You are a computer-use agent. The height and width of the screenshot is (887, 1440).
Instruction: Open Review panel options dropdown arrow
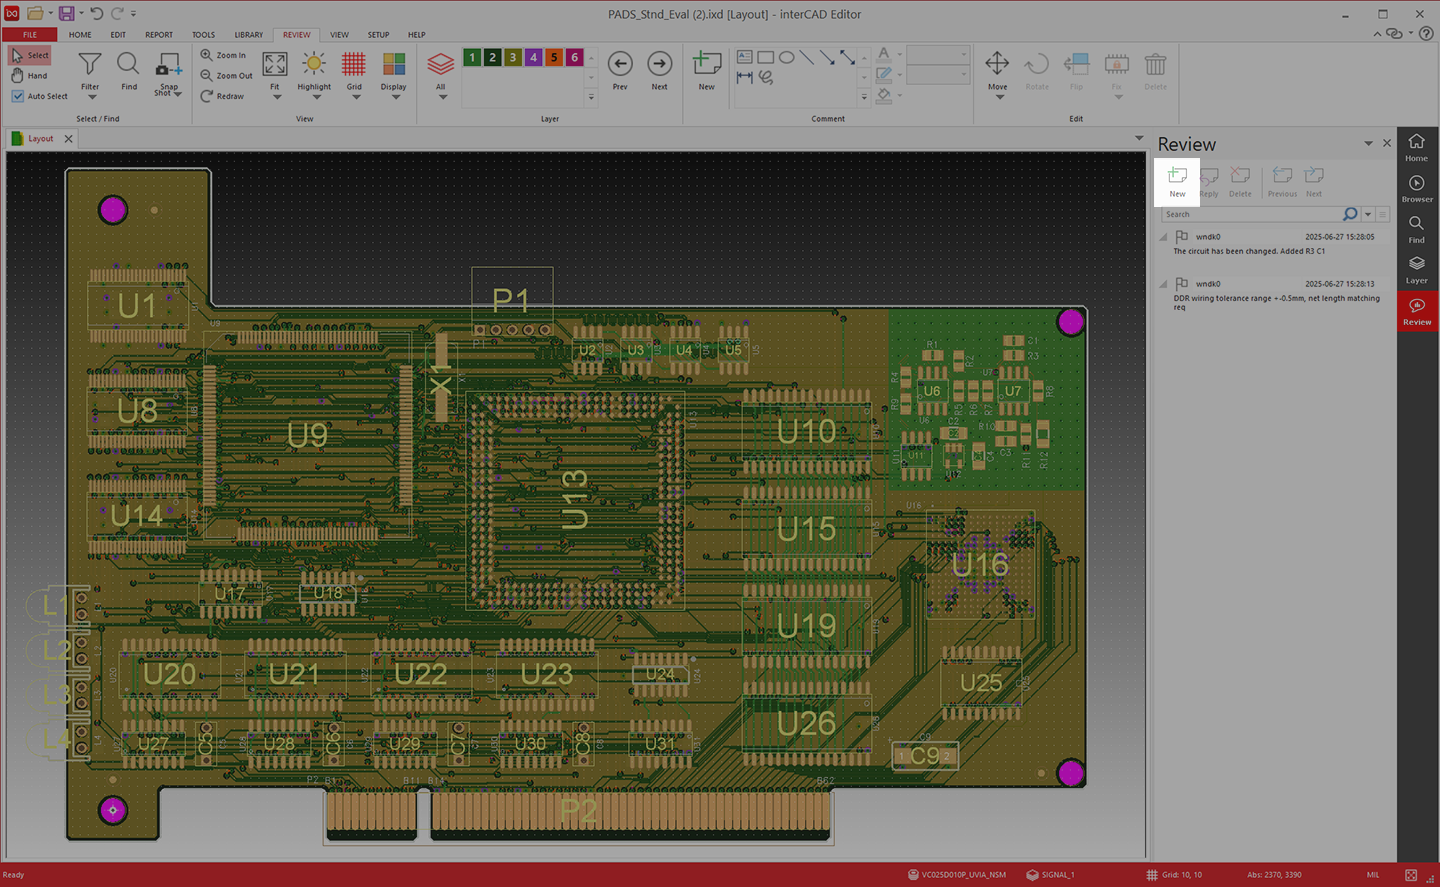coord(1368,144)
